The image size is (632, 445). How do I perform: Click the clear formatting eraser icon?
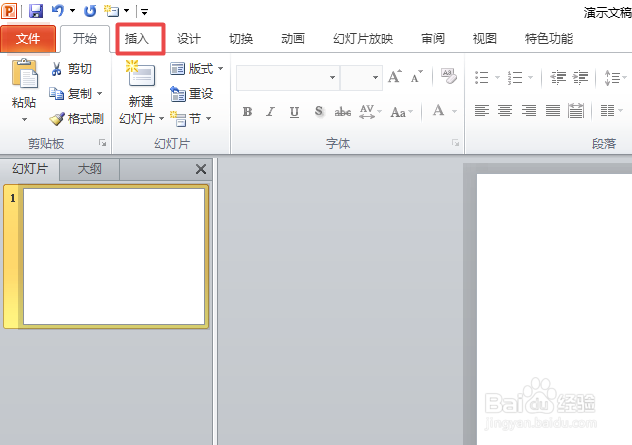click(448, 76)
